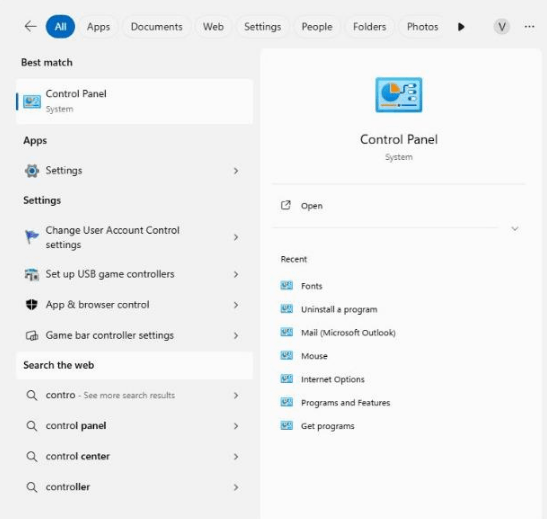547x519 pixels.
Task: Open recent item Mouse
Action: [x=314, y=356]
